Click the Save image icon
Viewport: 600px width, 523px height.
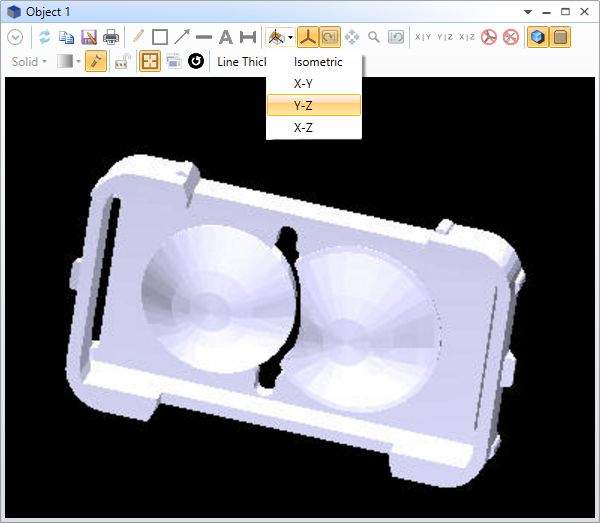pyautogui.click(x=89, y=37)
